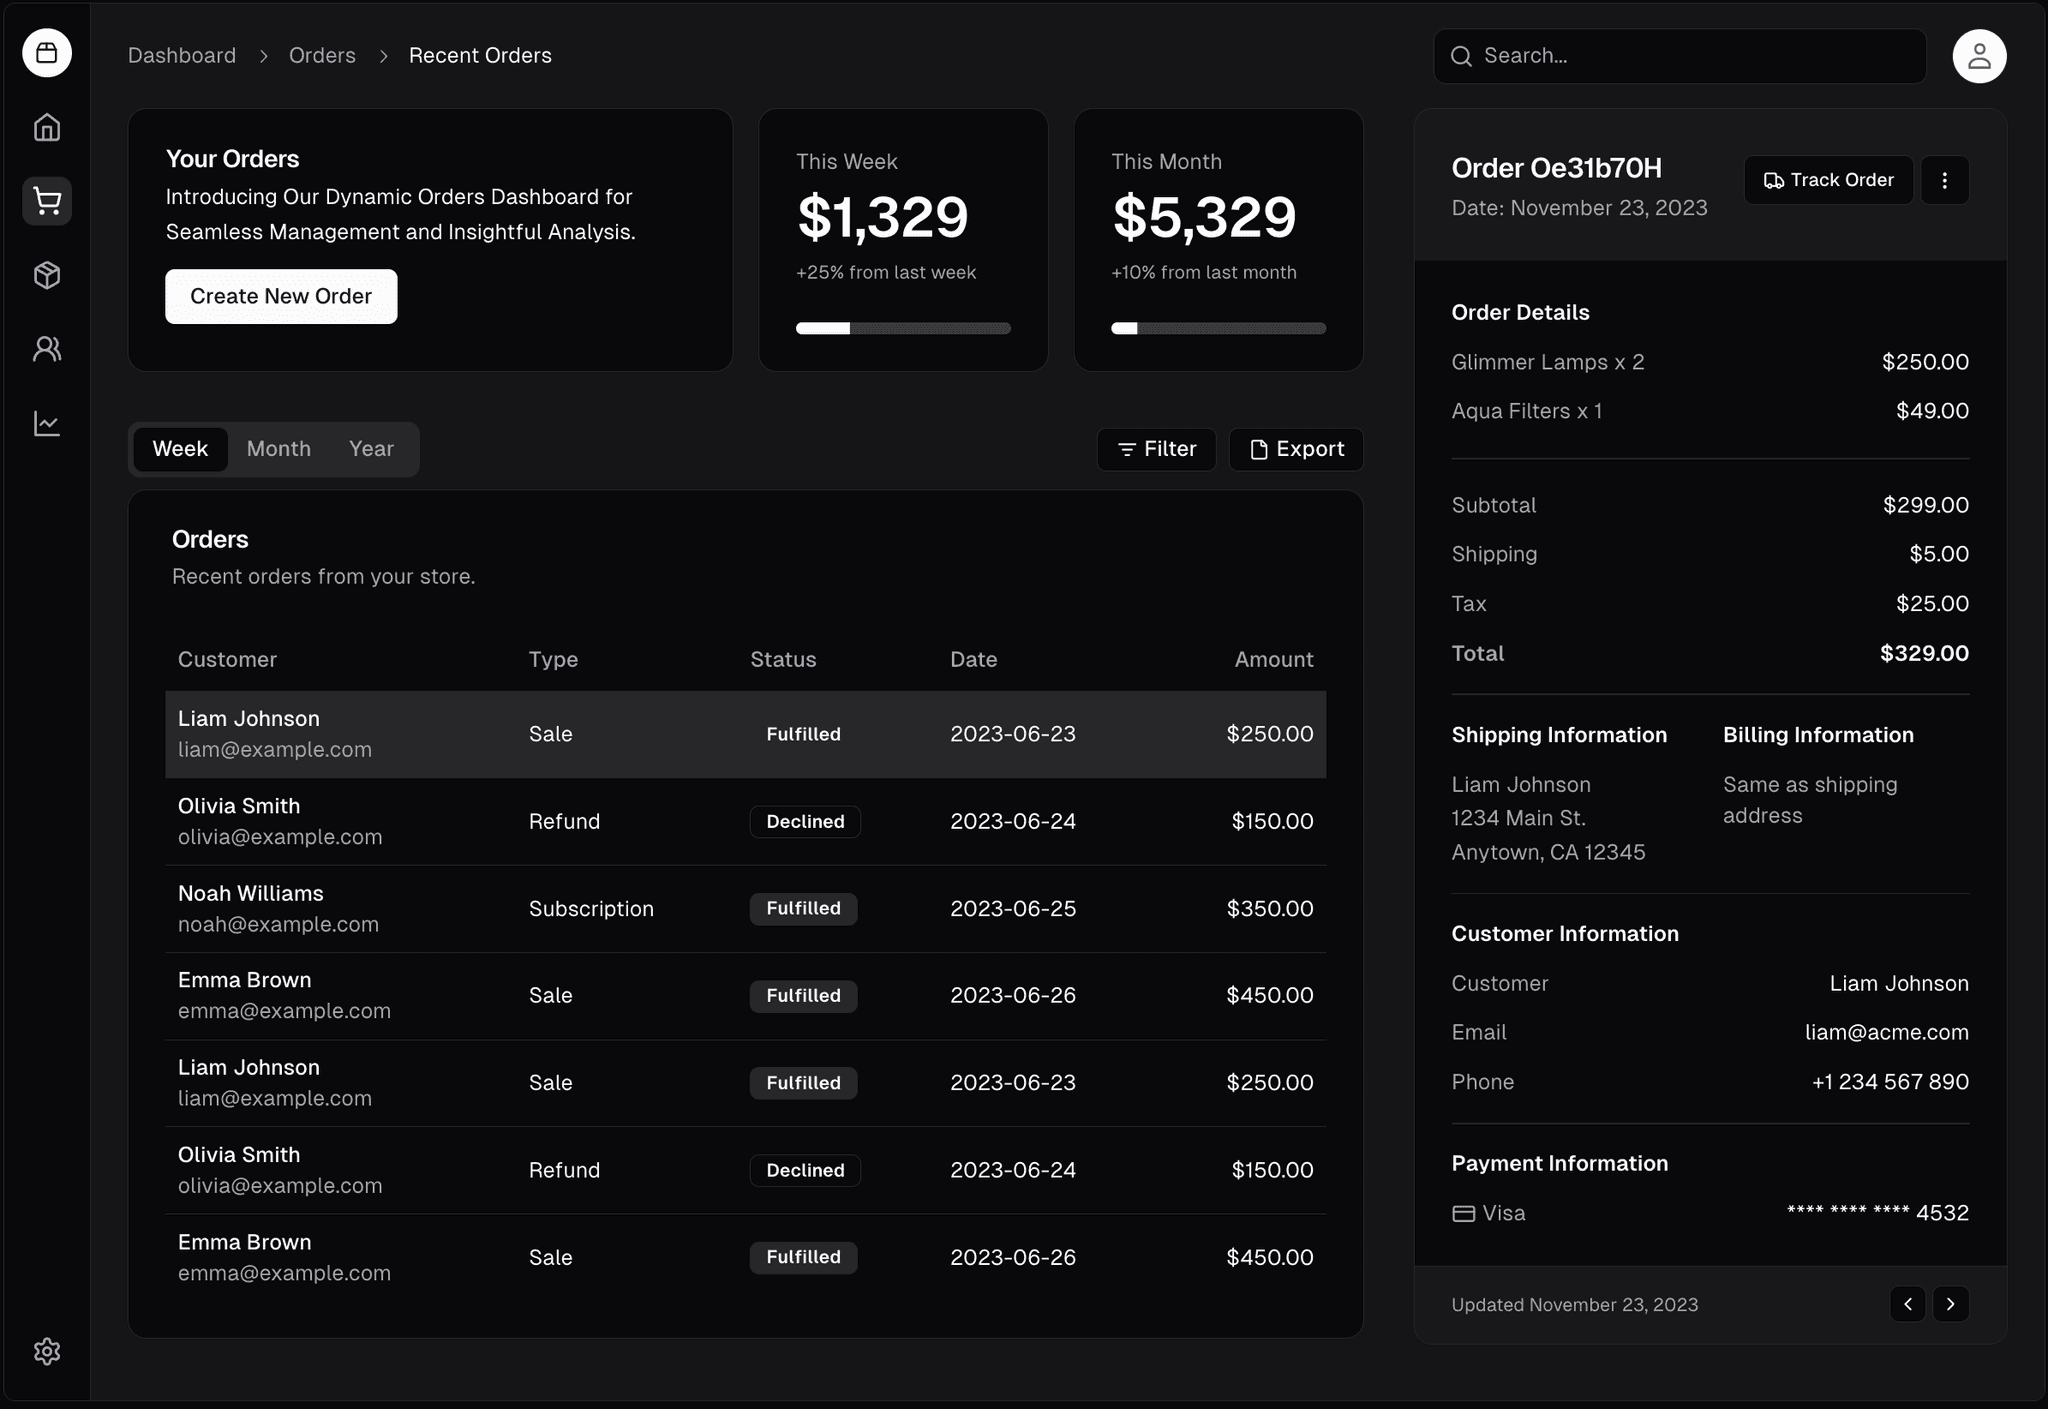
Task: Navigate to Dashboard breadcrumb link
Action: (x=182, y=56)
